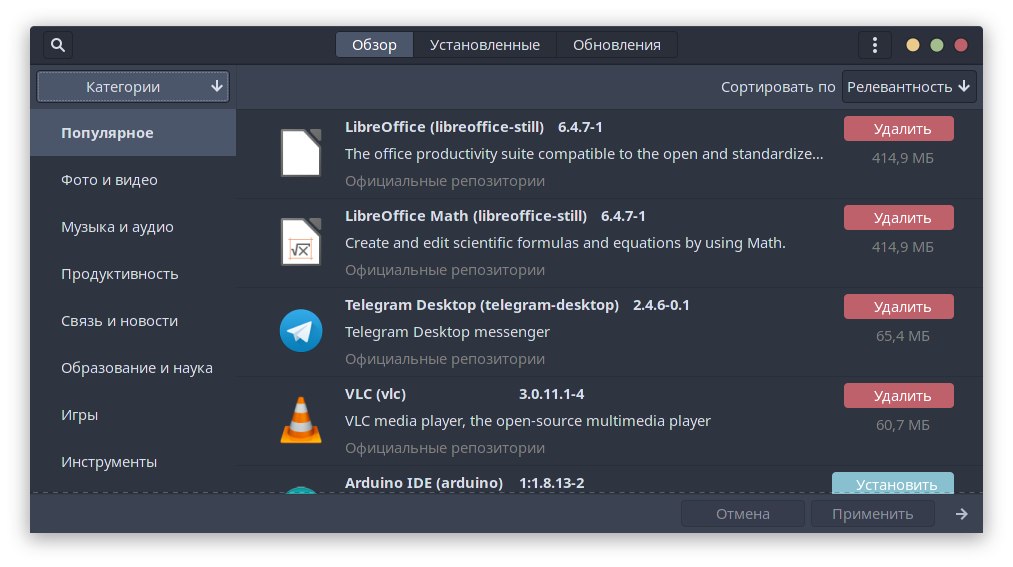Click Удалить for Telegram Desktop
Image resolution: width=1013 pixels, height=567 pixels.
point(899,307)
